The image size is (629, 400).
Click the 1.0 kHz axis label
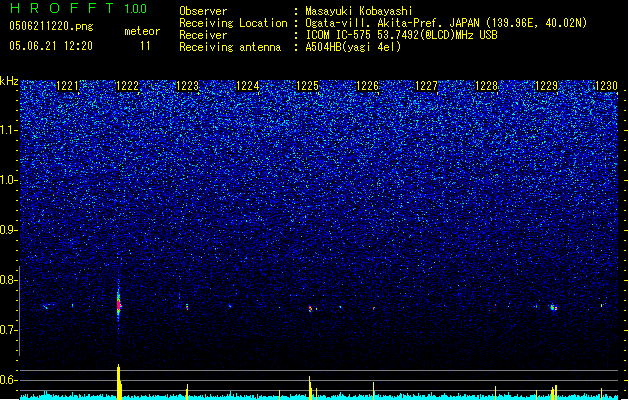pos(8,180)
